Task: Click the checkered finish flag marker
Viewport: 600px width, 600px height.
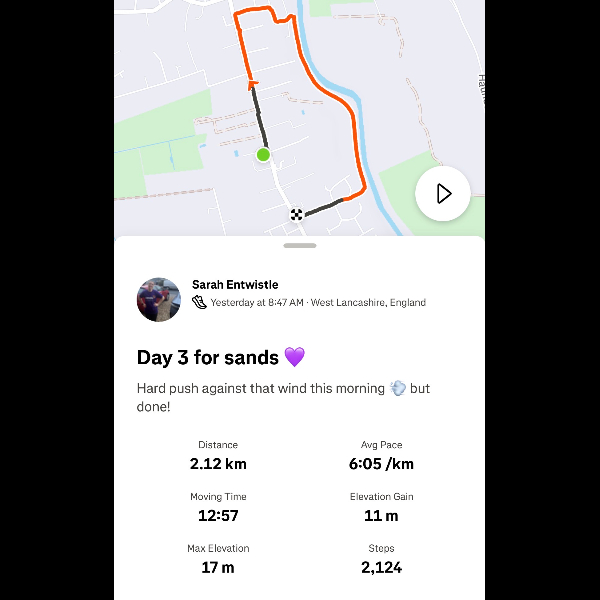Action: 297,214
